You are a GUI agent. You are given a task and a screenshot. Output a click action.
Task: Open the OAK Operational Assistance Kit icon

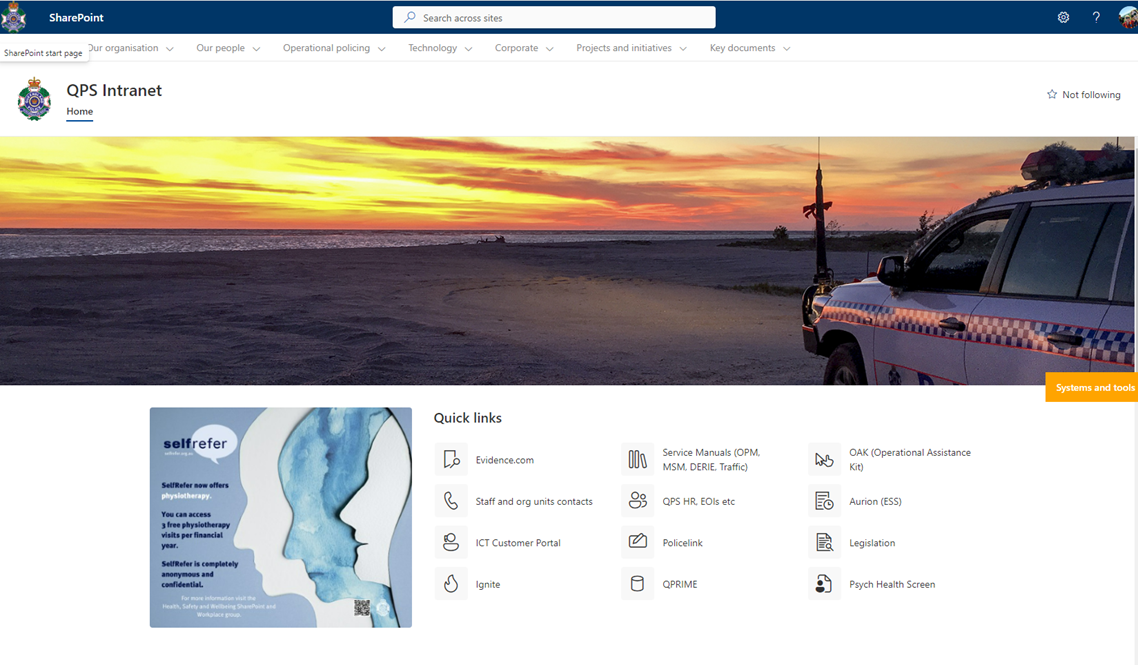[824, 459]
